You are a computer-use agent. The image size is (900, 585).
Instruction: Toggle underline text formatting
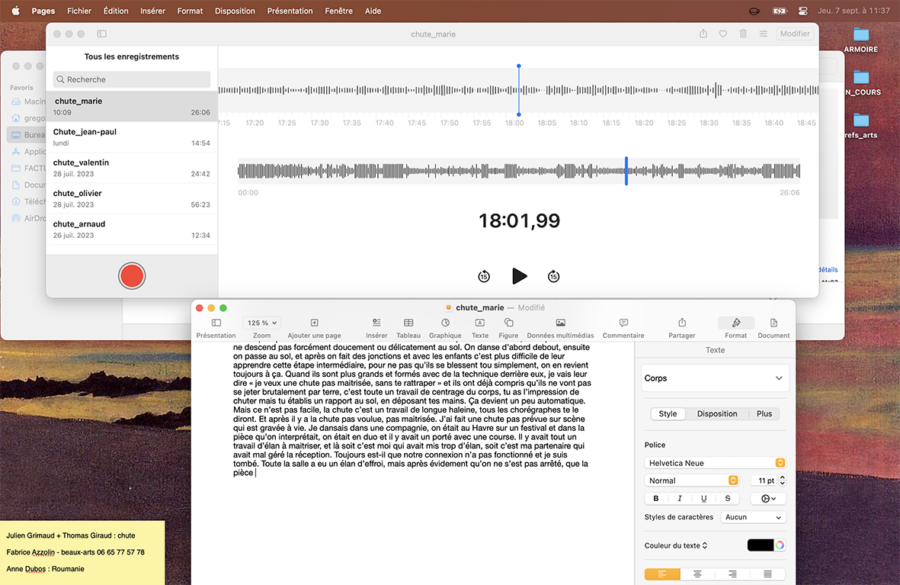tap(704, 498)
